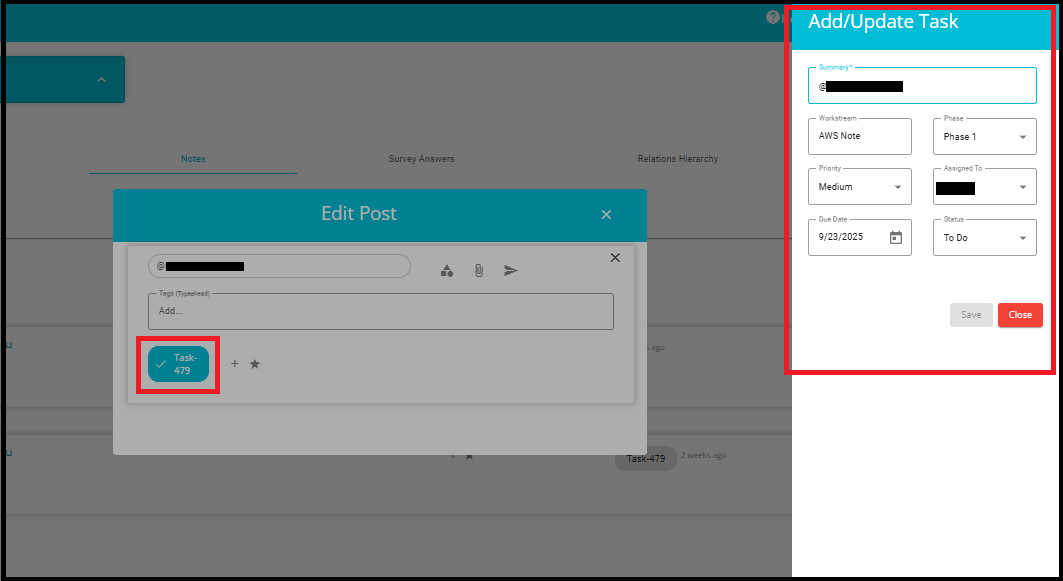Click the send arrow icon

click(511, 270)
